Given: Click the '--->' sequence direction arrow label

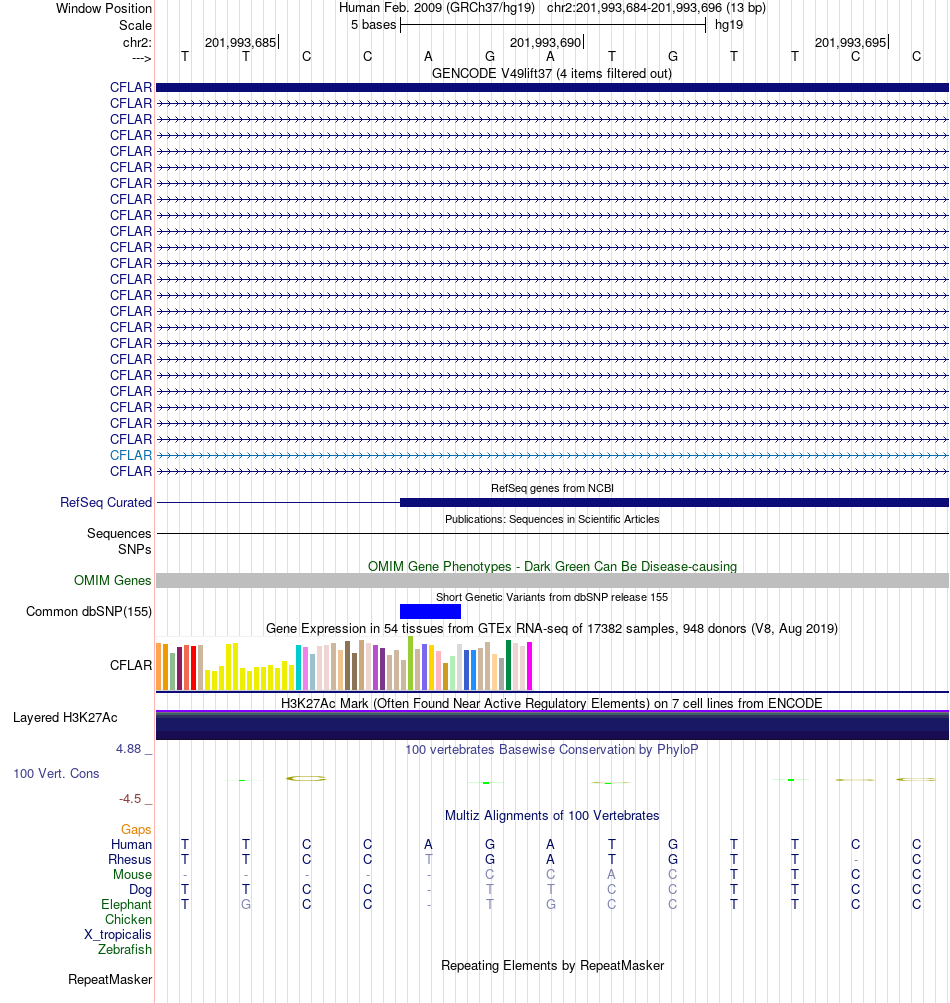Looking at the screenshot, I should point(141,58).
